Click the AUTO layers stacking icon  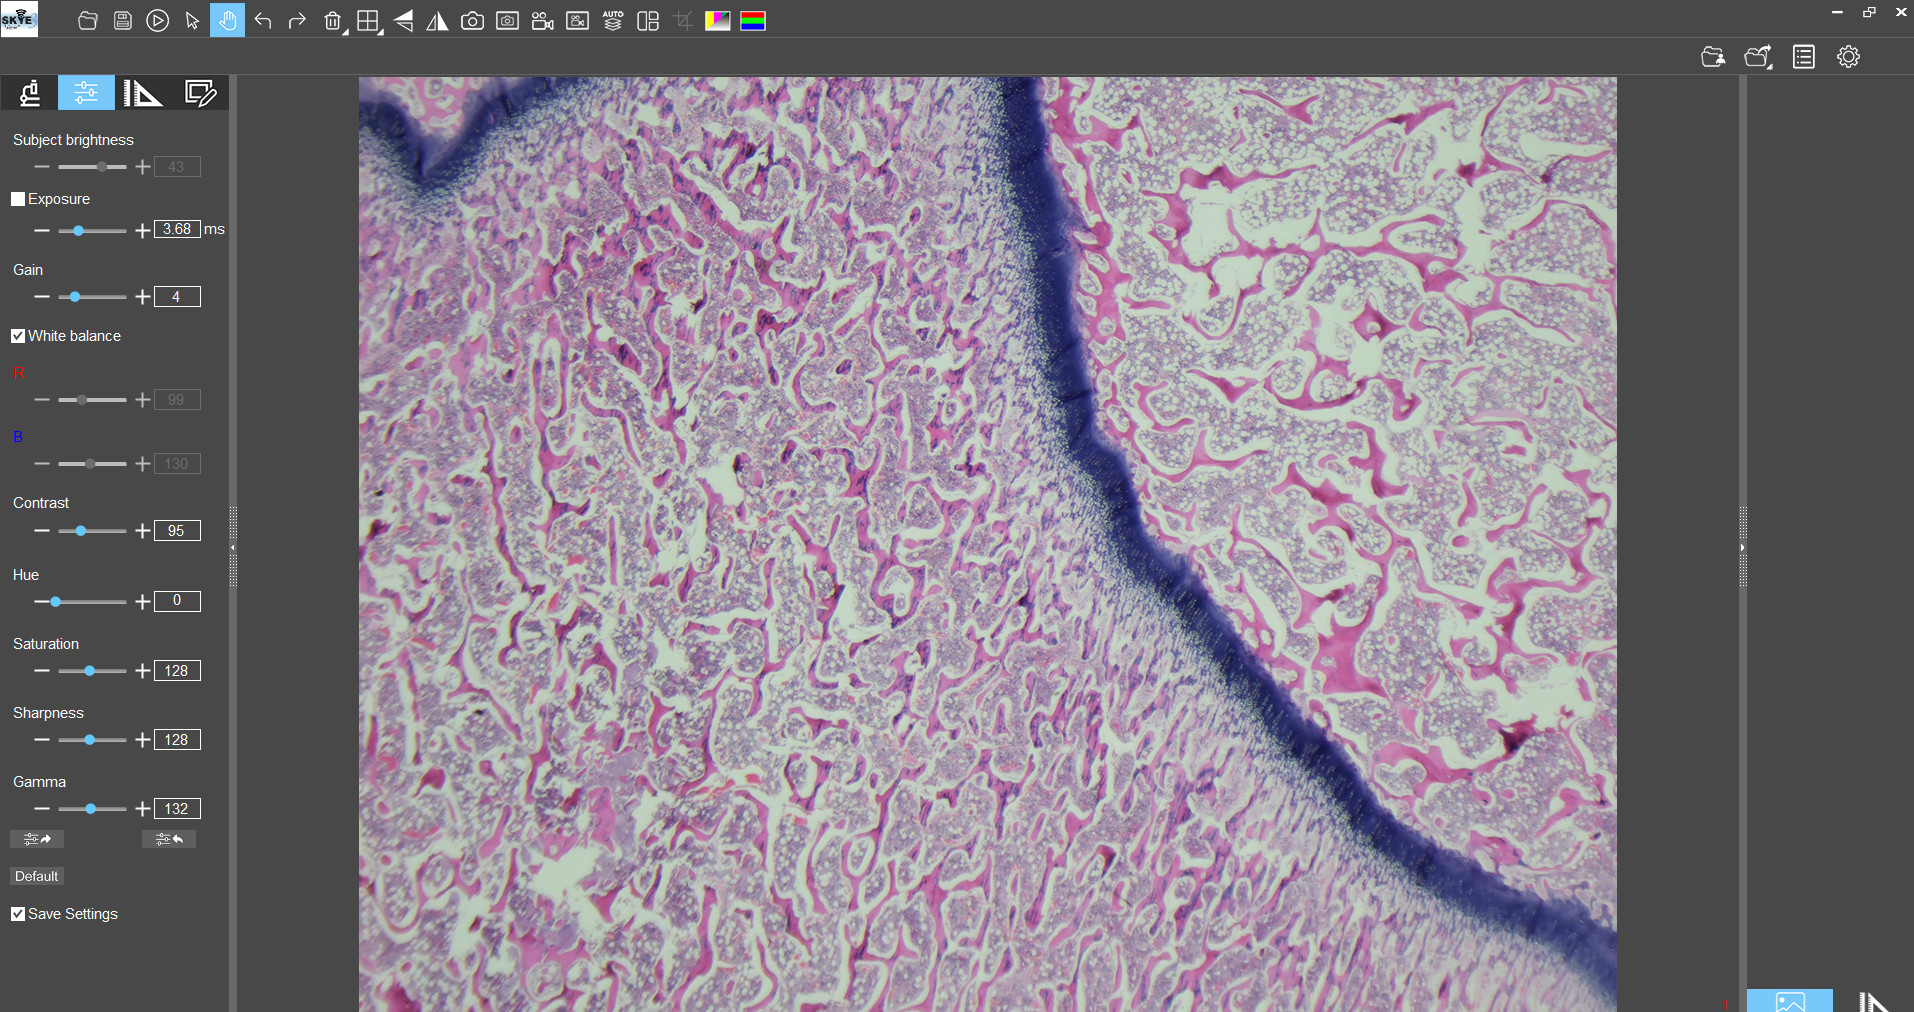click(613, 21)
